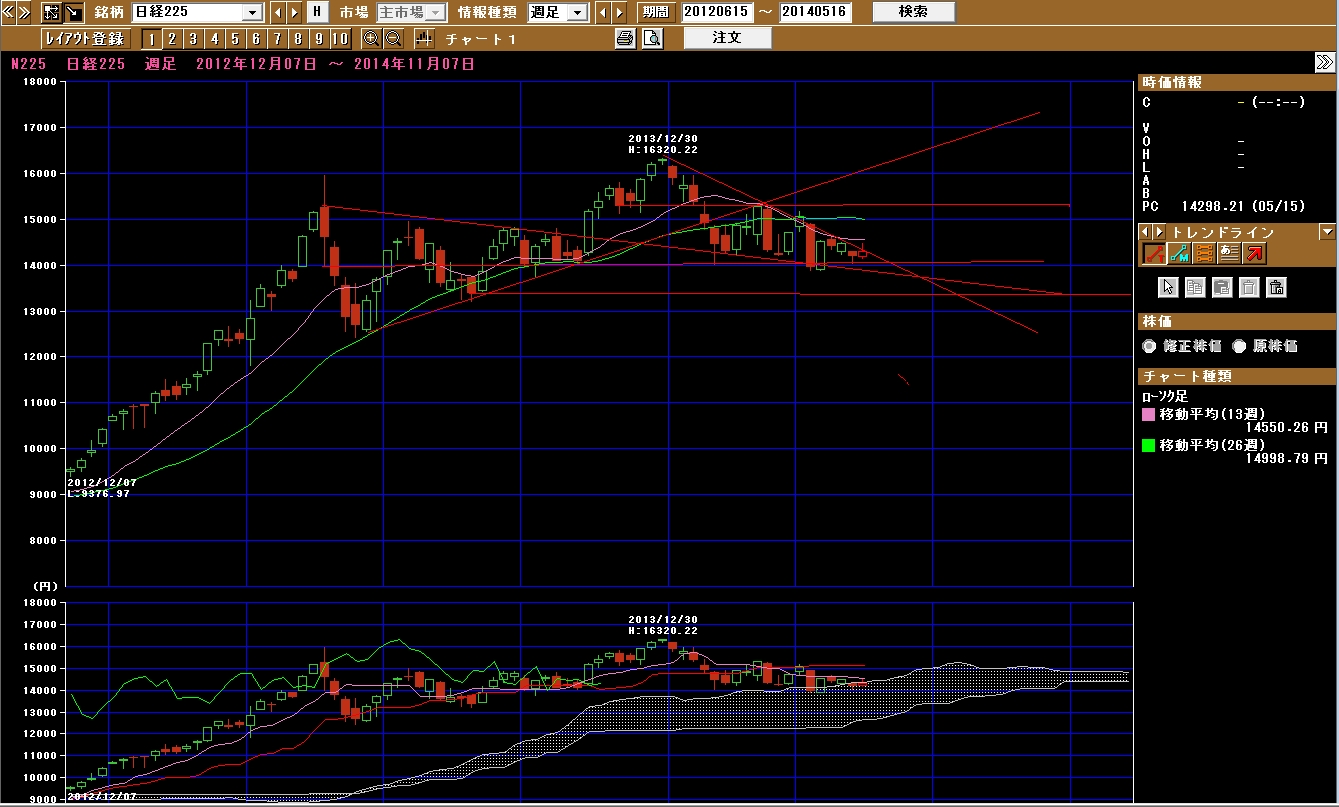This screenshot has height=807, width=1339.
Task: Switch to layout tab 7
Action: pyautogui.click(x=276, y=38)
